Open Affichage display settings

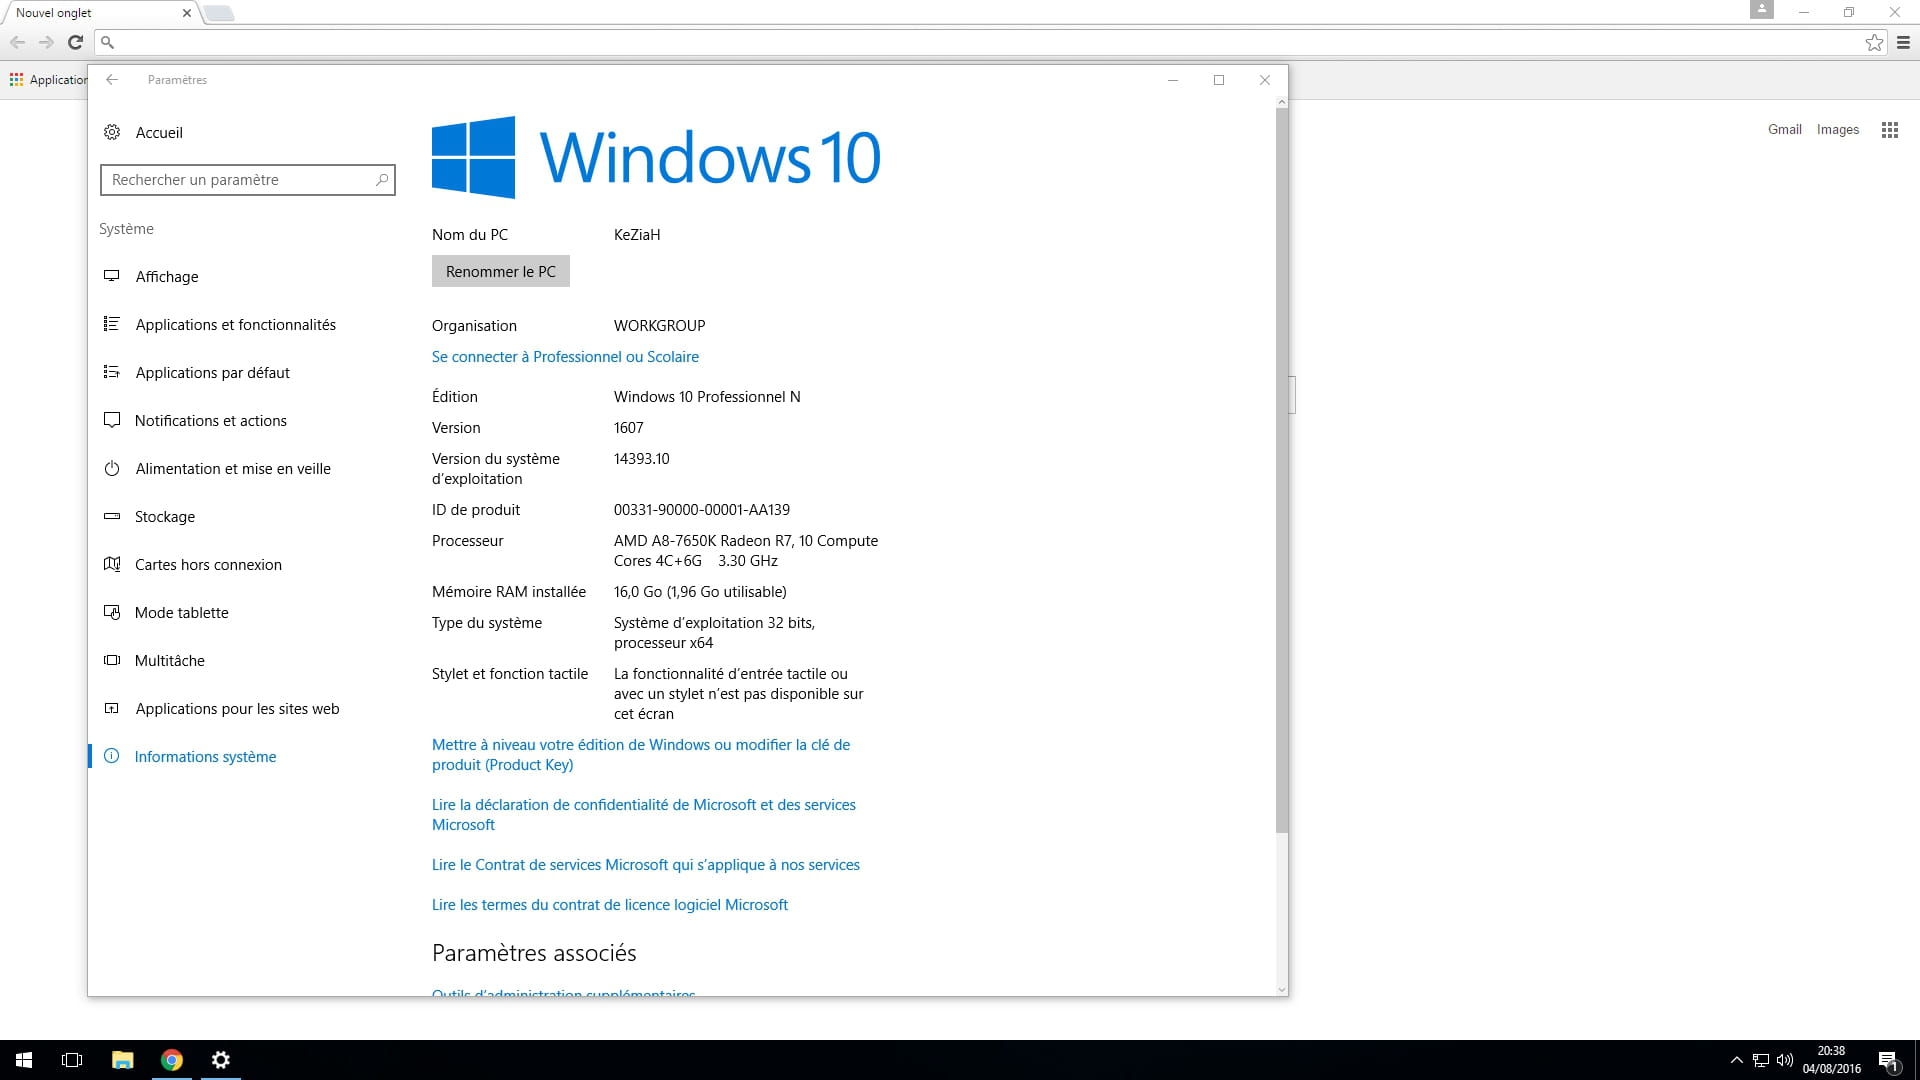tap(166, 277)
